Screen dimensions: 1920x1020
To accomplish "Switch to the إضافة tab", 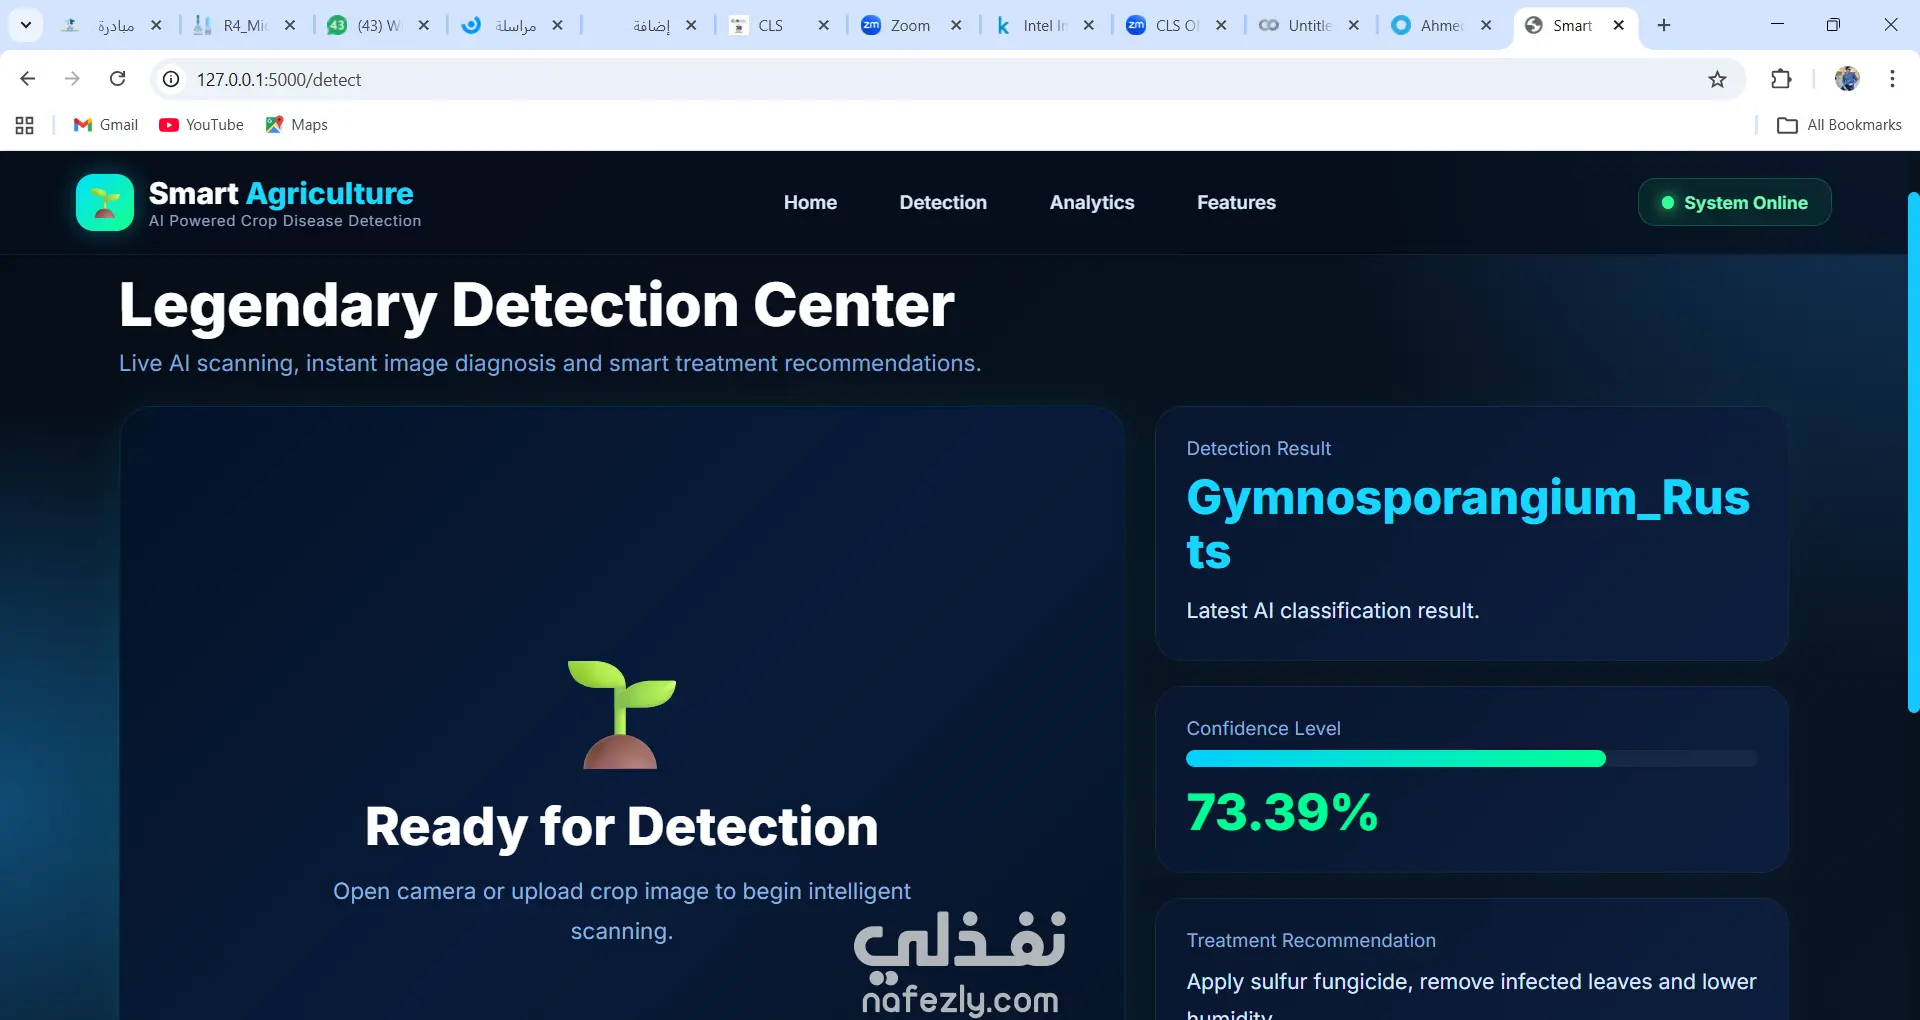I will [x=645, y=25].
